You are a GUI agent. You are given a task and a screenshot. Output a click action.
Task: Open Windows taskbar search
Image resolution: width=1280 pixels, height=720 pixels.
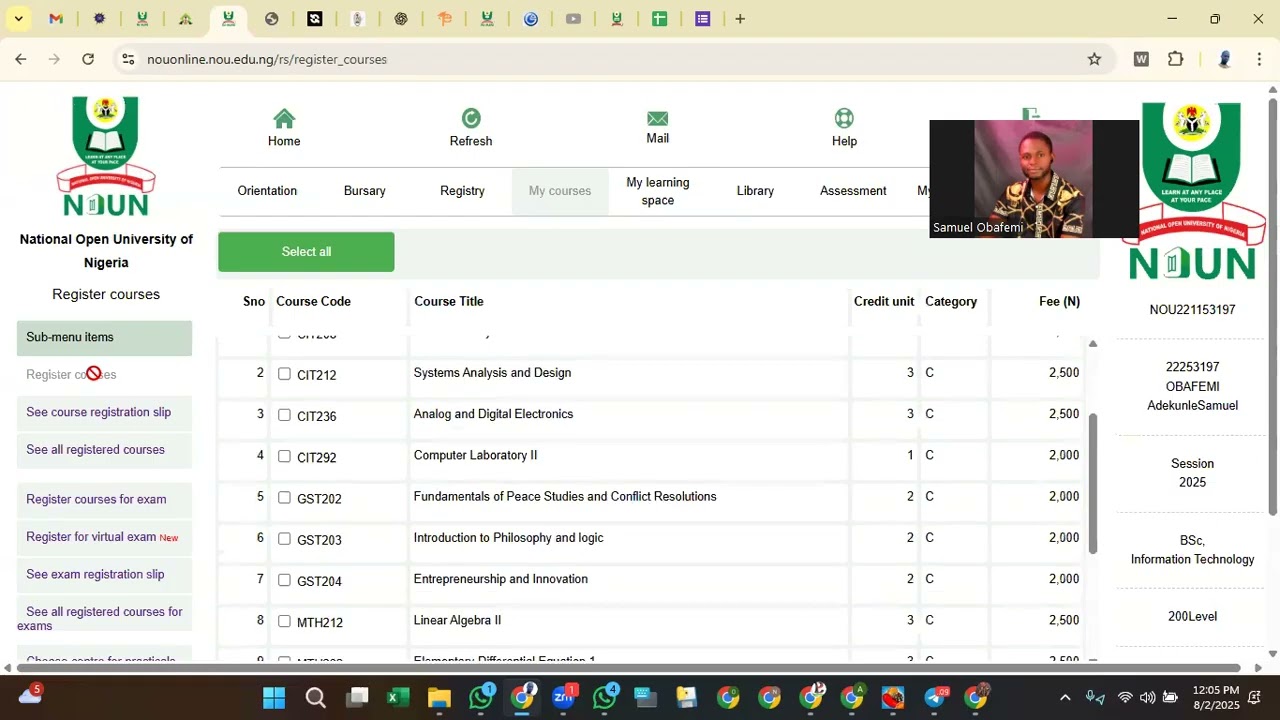point(315,697)
